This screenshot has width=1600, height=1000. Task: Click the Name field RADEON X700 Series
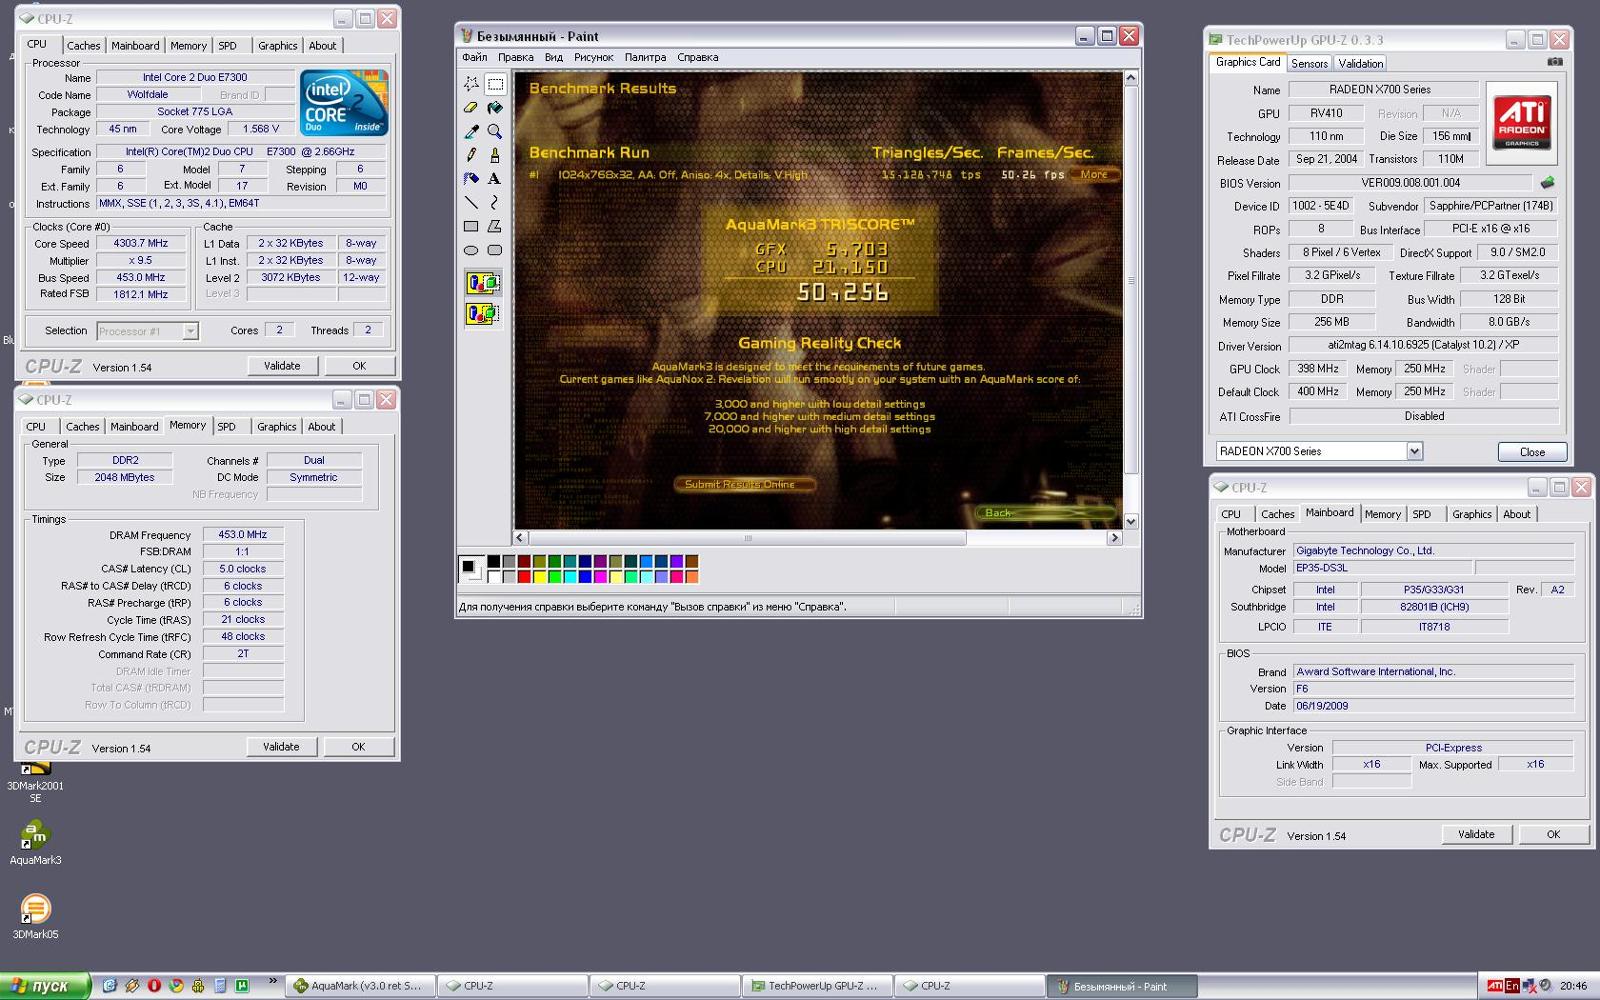coord(1383,89)
